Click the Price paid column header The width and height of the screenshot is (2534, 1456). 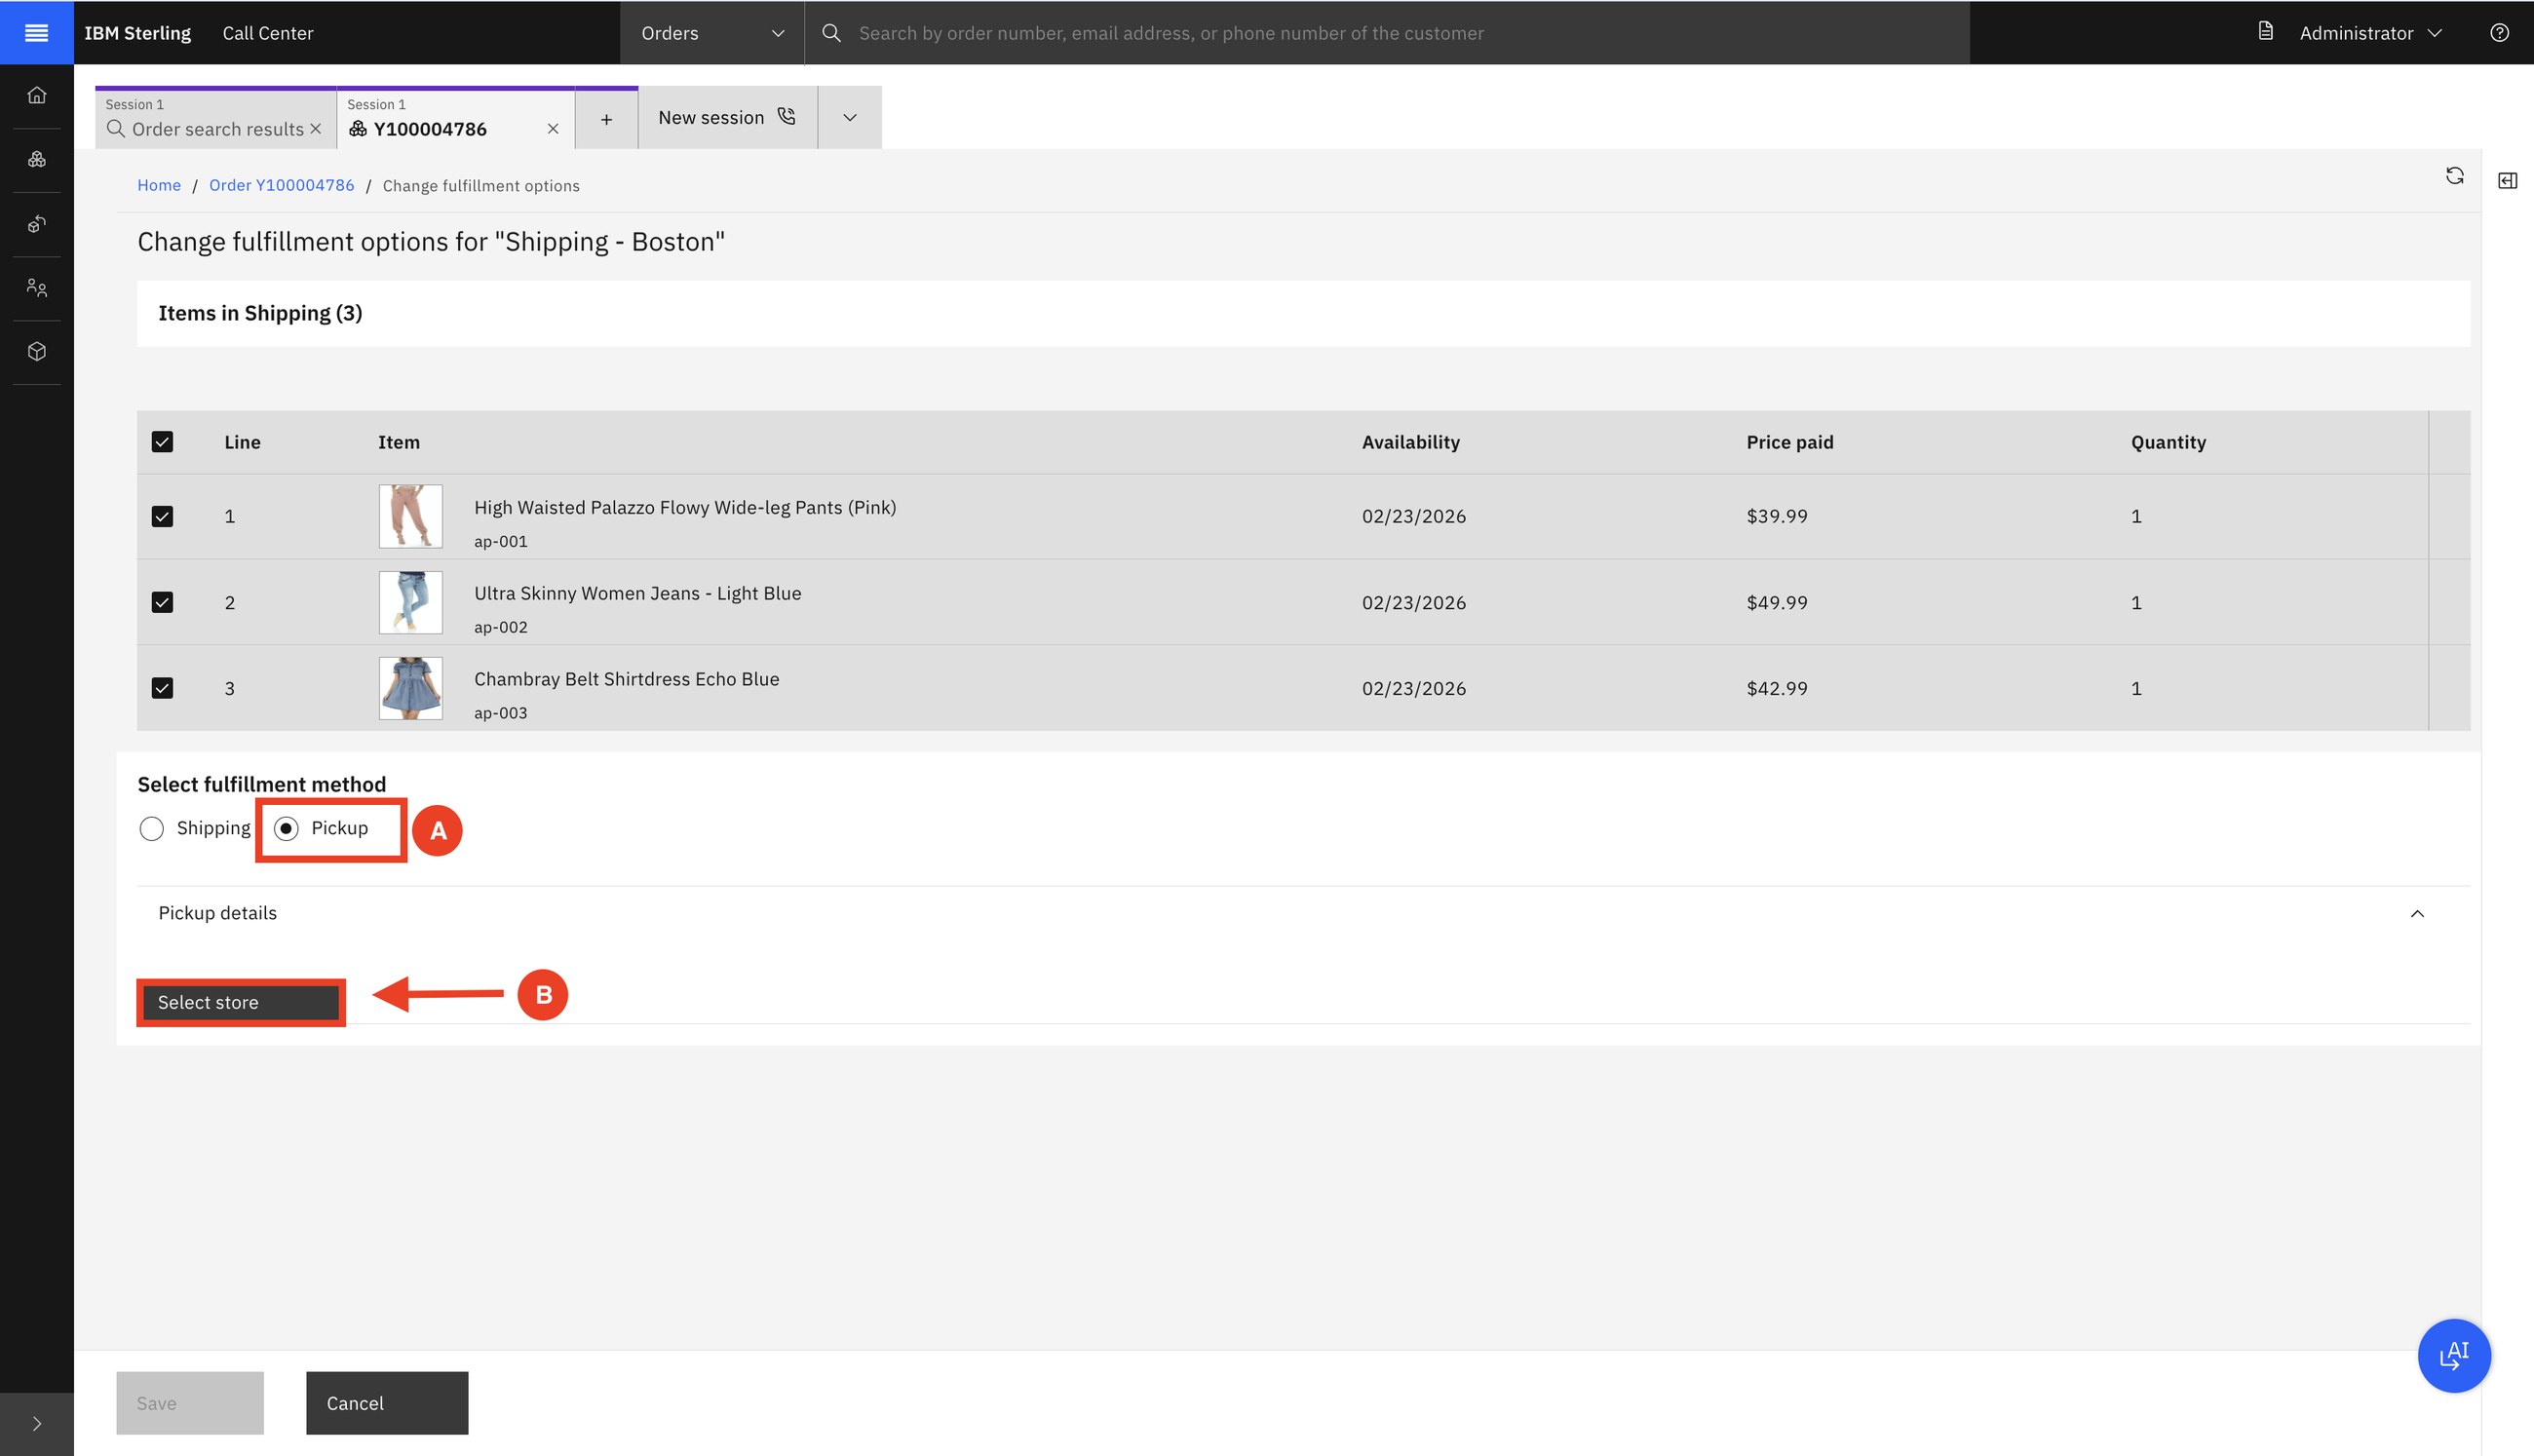1789,442
